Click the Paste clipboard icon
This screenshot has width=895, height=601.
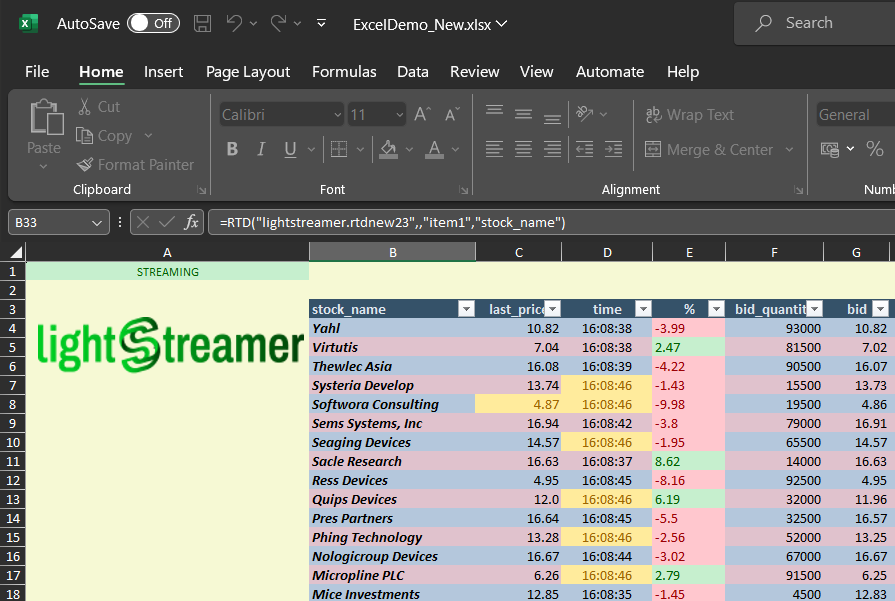click(45, 118)
